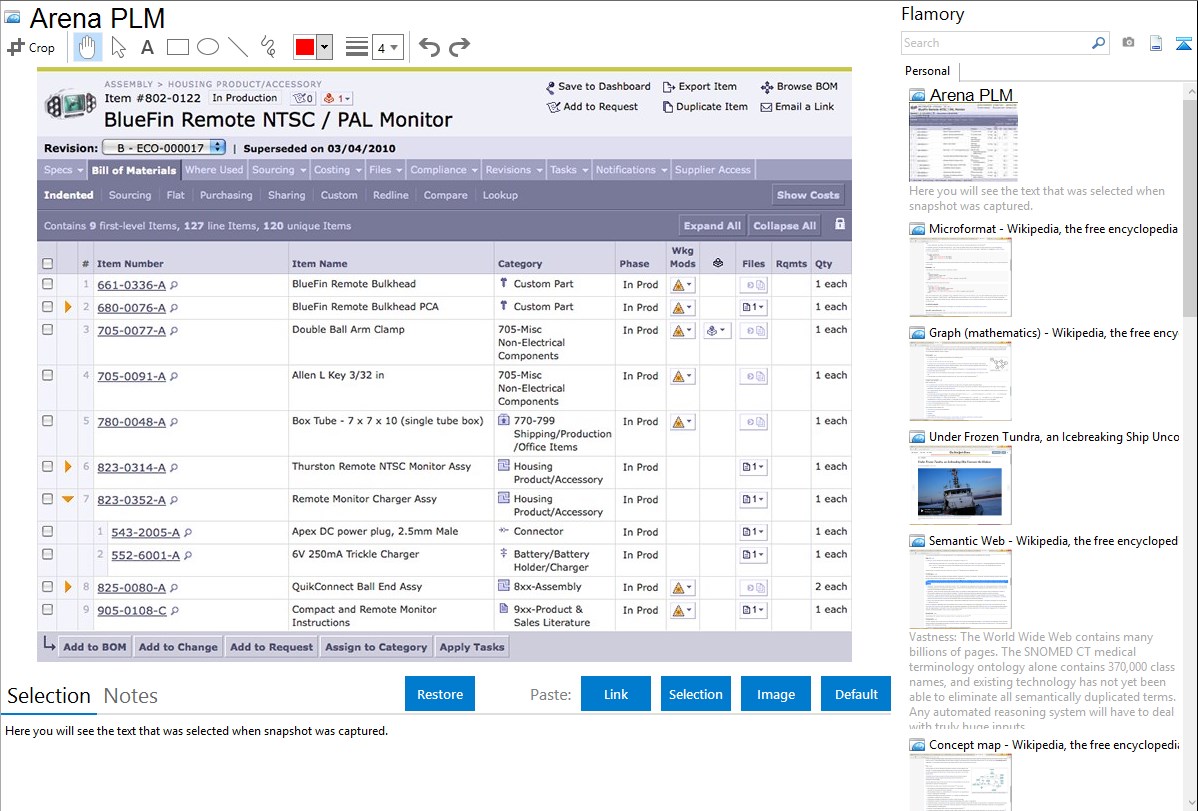Open the Graph (mathematics) snapshot thumbnail
The image size is (1198, 811).
click(960, 381)
